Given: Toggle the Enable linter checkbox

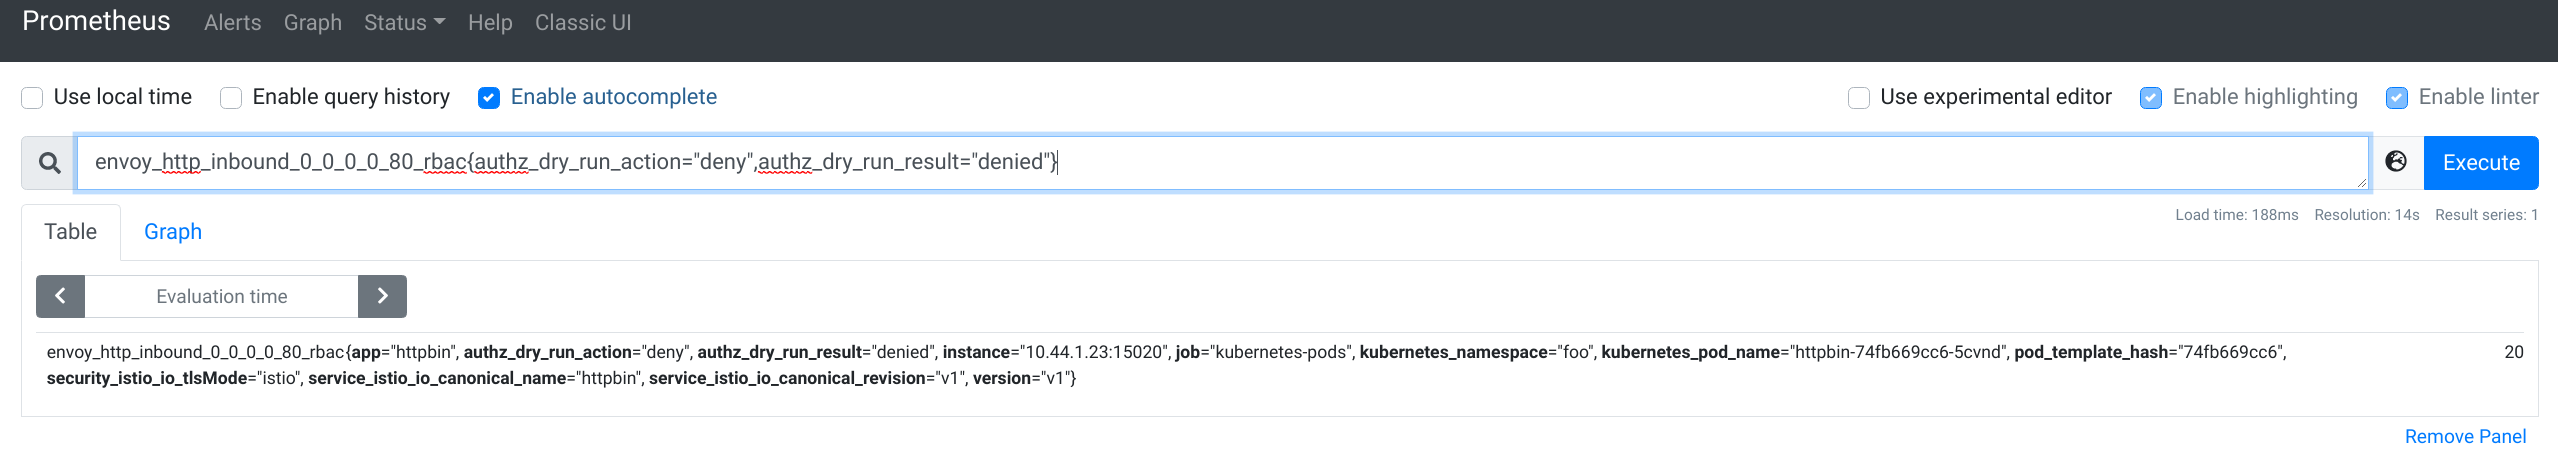Looking at the screenshot, I should [x=2397, y=98].
